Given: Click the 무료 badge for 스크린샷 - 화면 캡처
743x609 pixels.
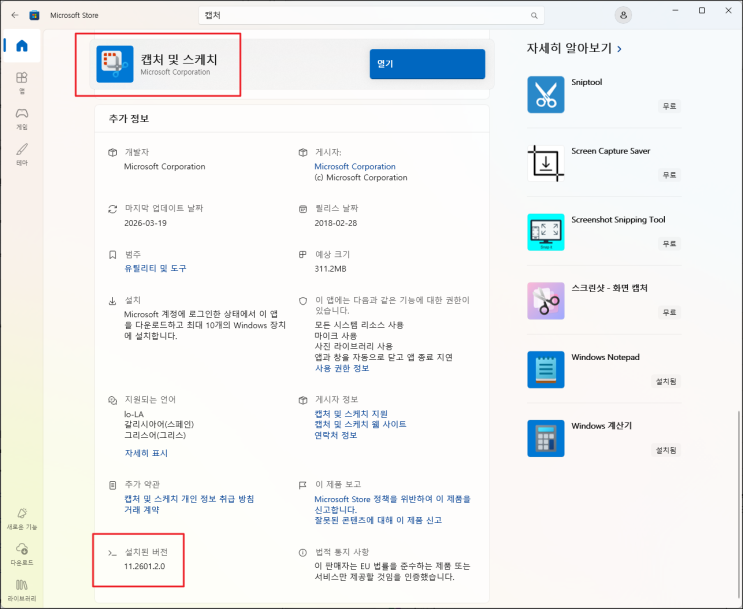Looking at the screenshot, I should pos(670,312).
